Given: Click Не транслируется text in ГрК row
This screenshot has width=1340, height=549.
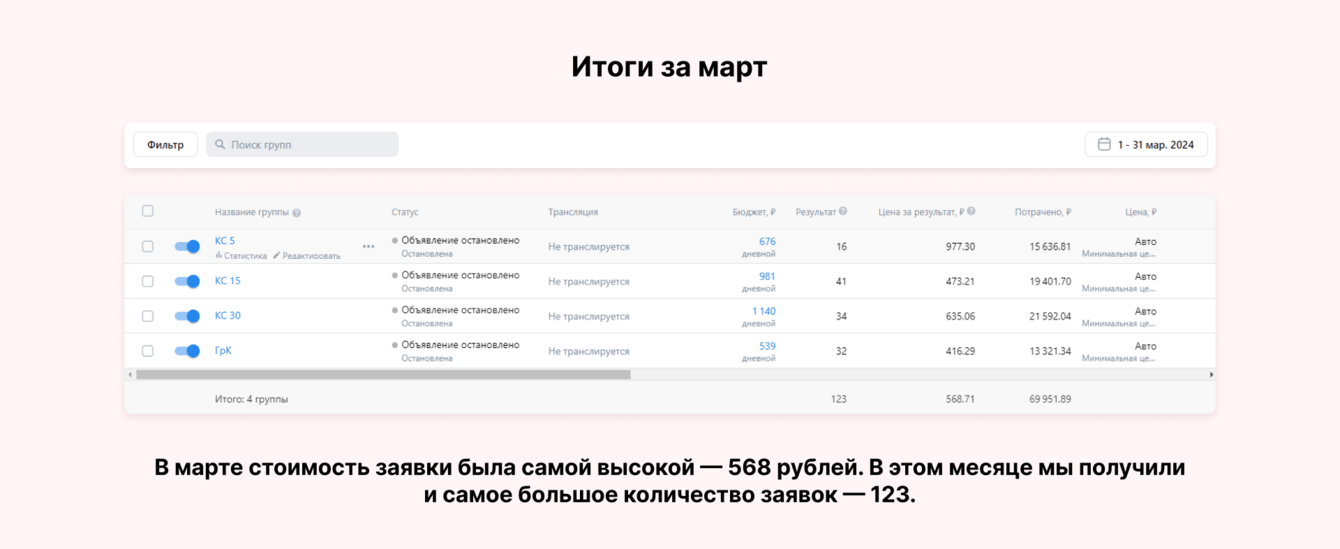Looking at the screenshot, I should [x=589, y=352].
